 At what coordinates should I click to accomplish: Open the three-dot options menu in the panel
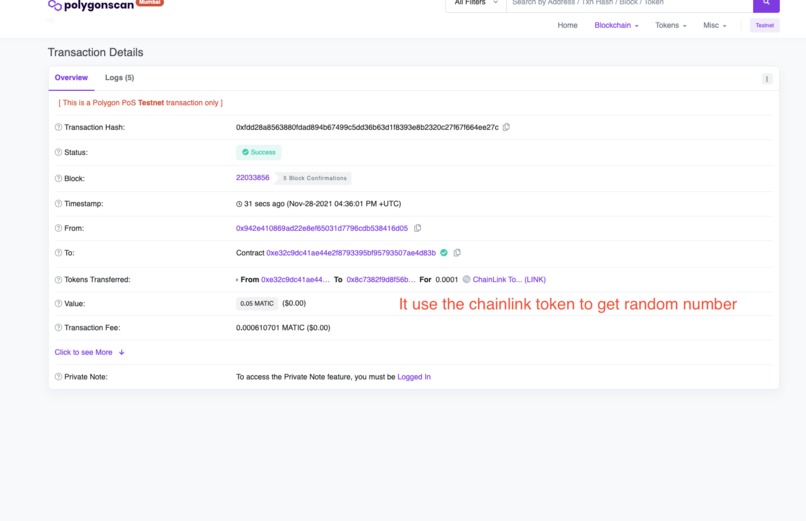pyautogui.click(x=766, y=79)
